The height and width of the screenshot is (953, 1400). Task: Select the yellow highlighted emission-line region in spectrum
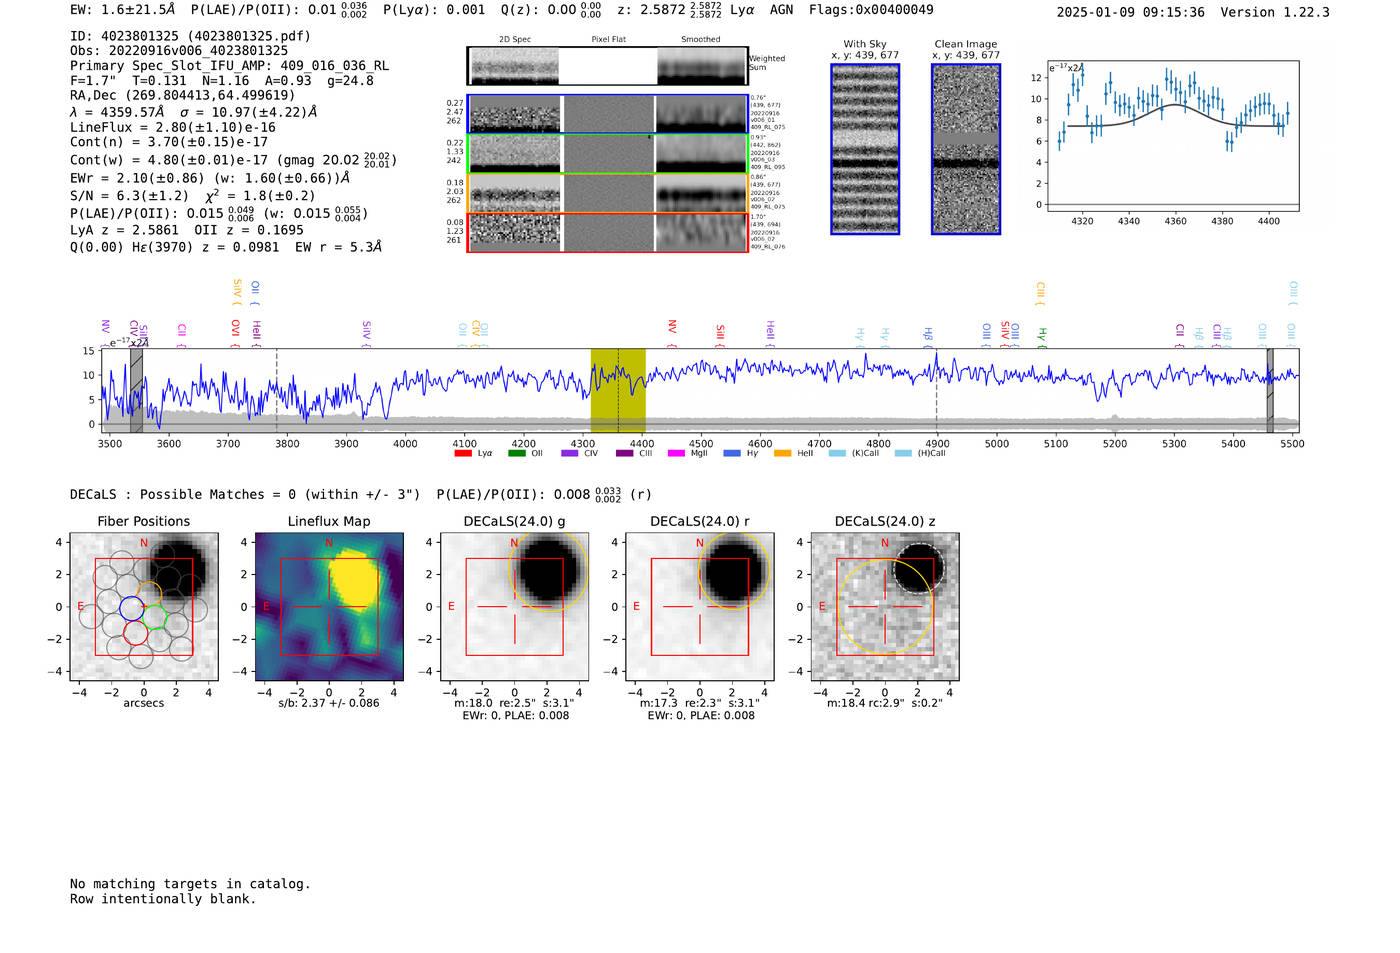(x=618, y=391)
